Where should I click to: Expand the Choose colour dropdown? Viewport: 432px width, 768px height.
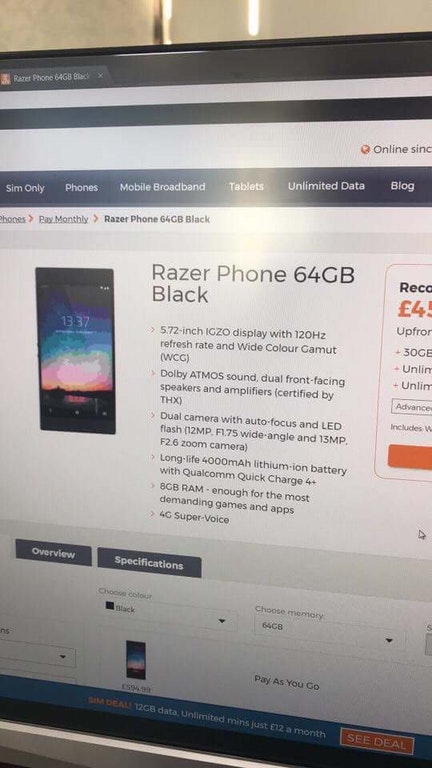pyautogui.click(x=169, y=615)
